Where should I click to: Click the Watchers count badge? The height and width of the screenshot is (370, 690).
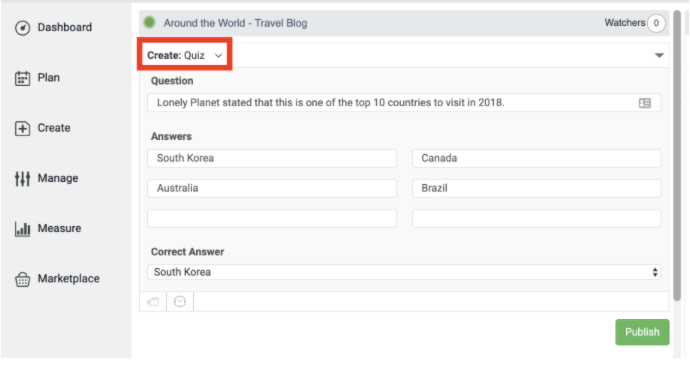pyautogui.click(x=656, y=23)
